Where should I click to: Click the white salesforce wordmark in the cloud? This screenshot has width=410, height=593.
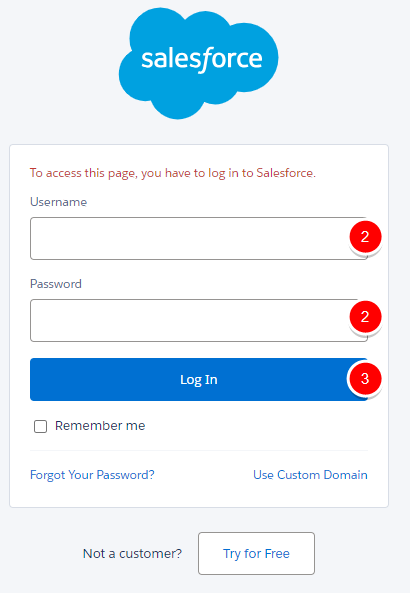(x=202, y=60)
